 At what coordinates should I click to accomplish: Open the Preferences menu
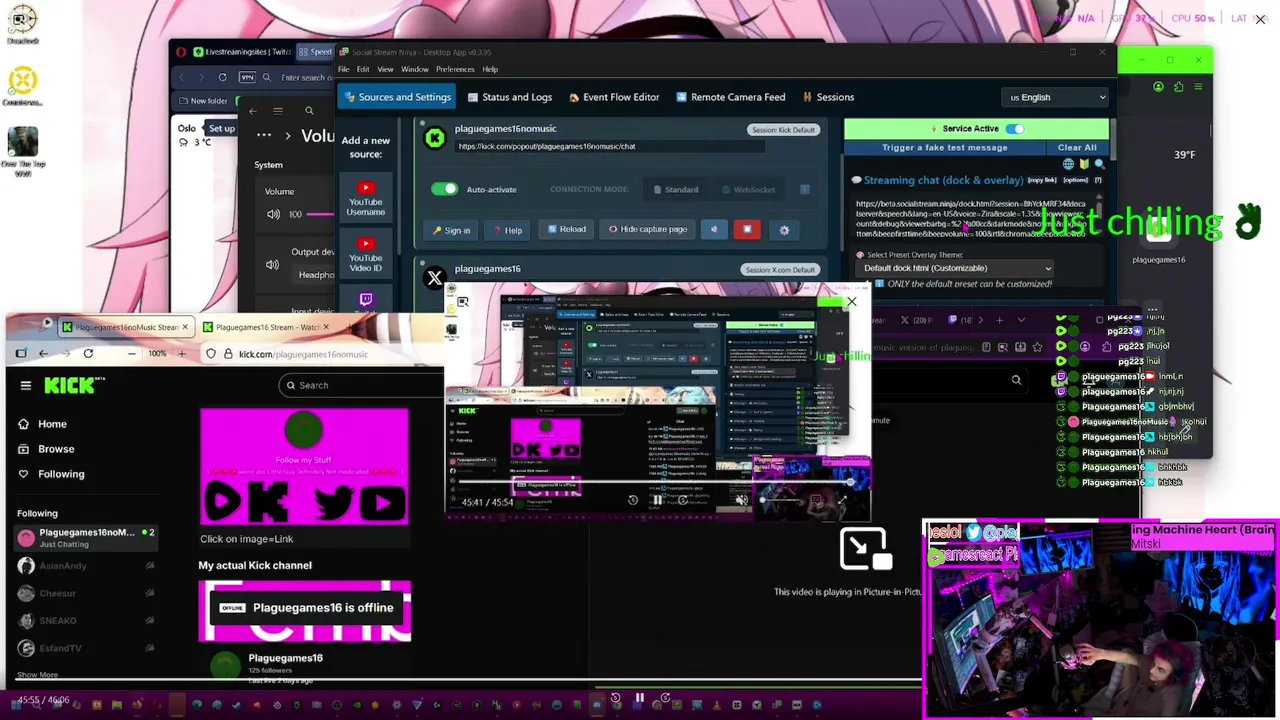click(455, 69)
